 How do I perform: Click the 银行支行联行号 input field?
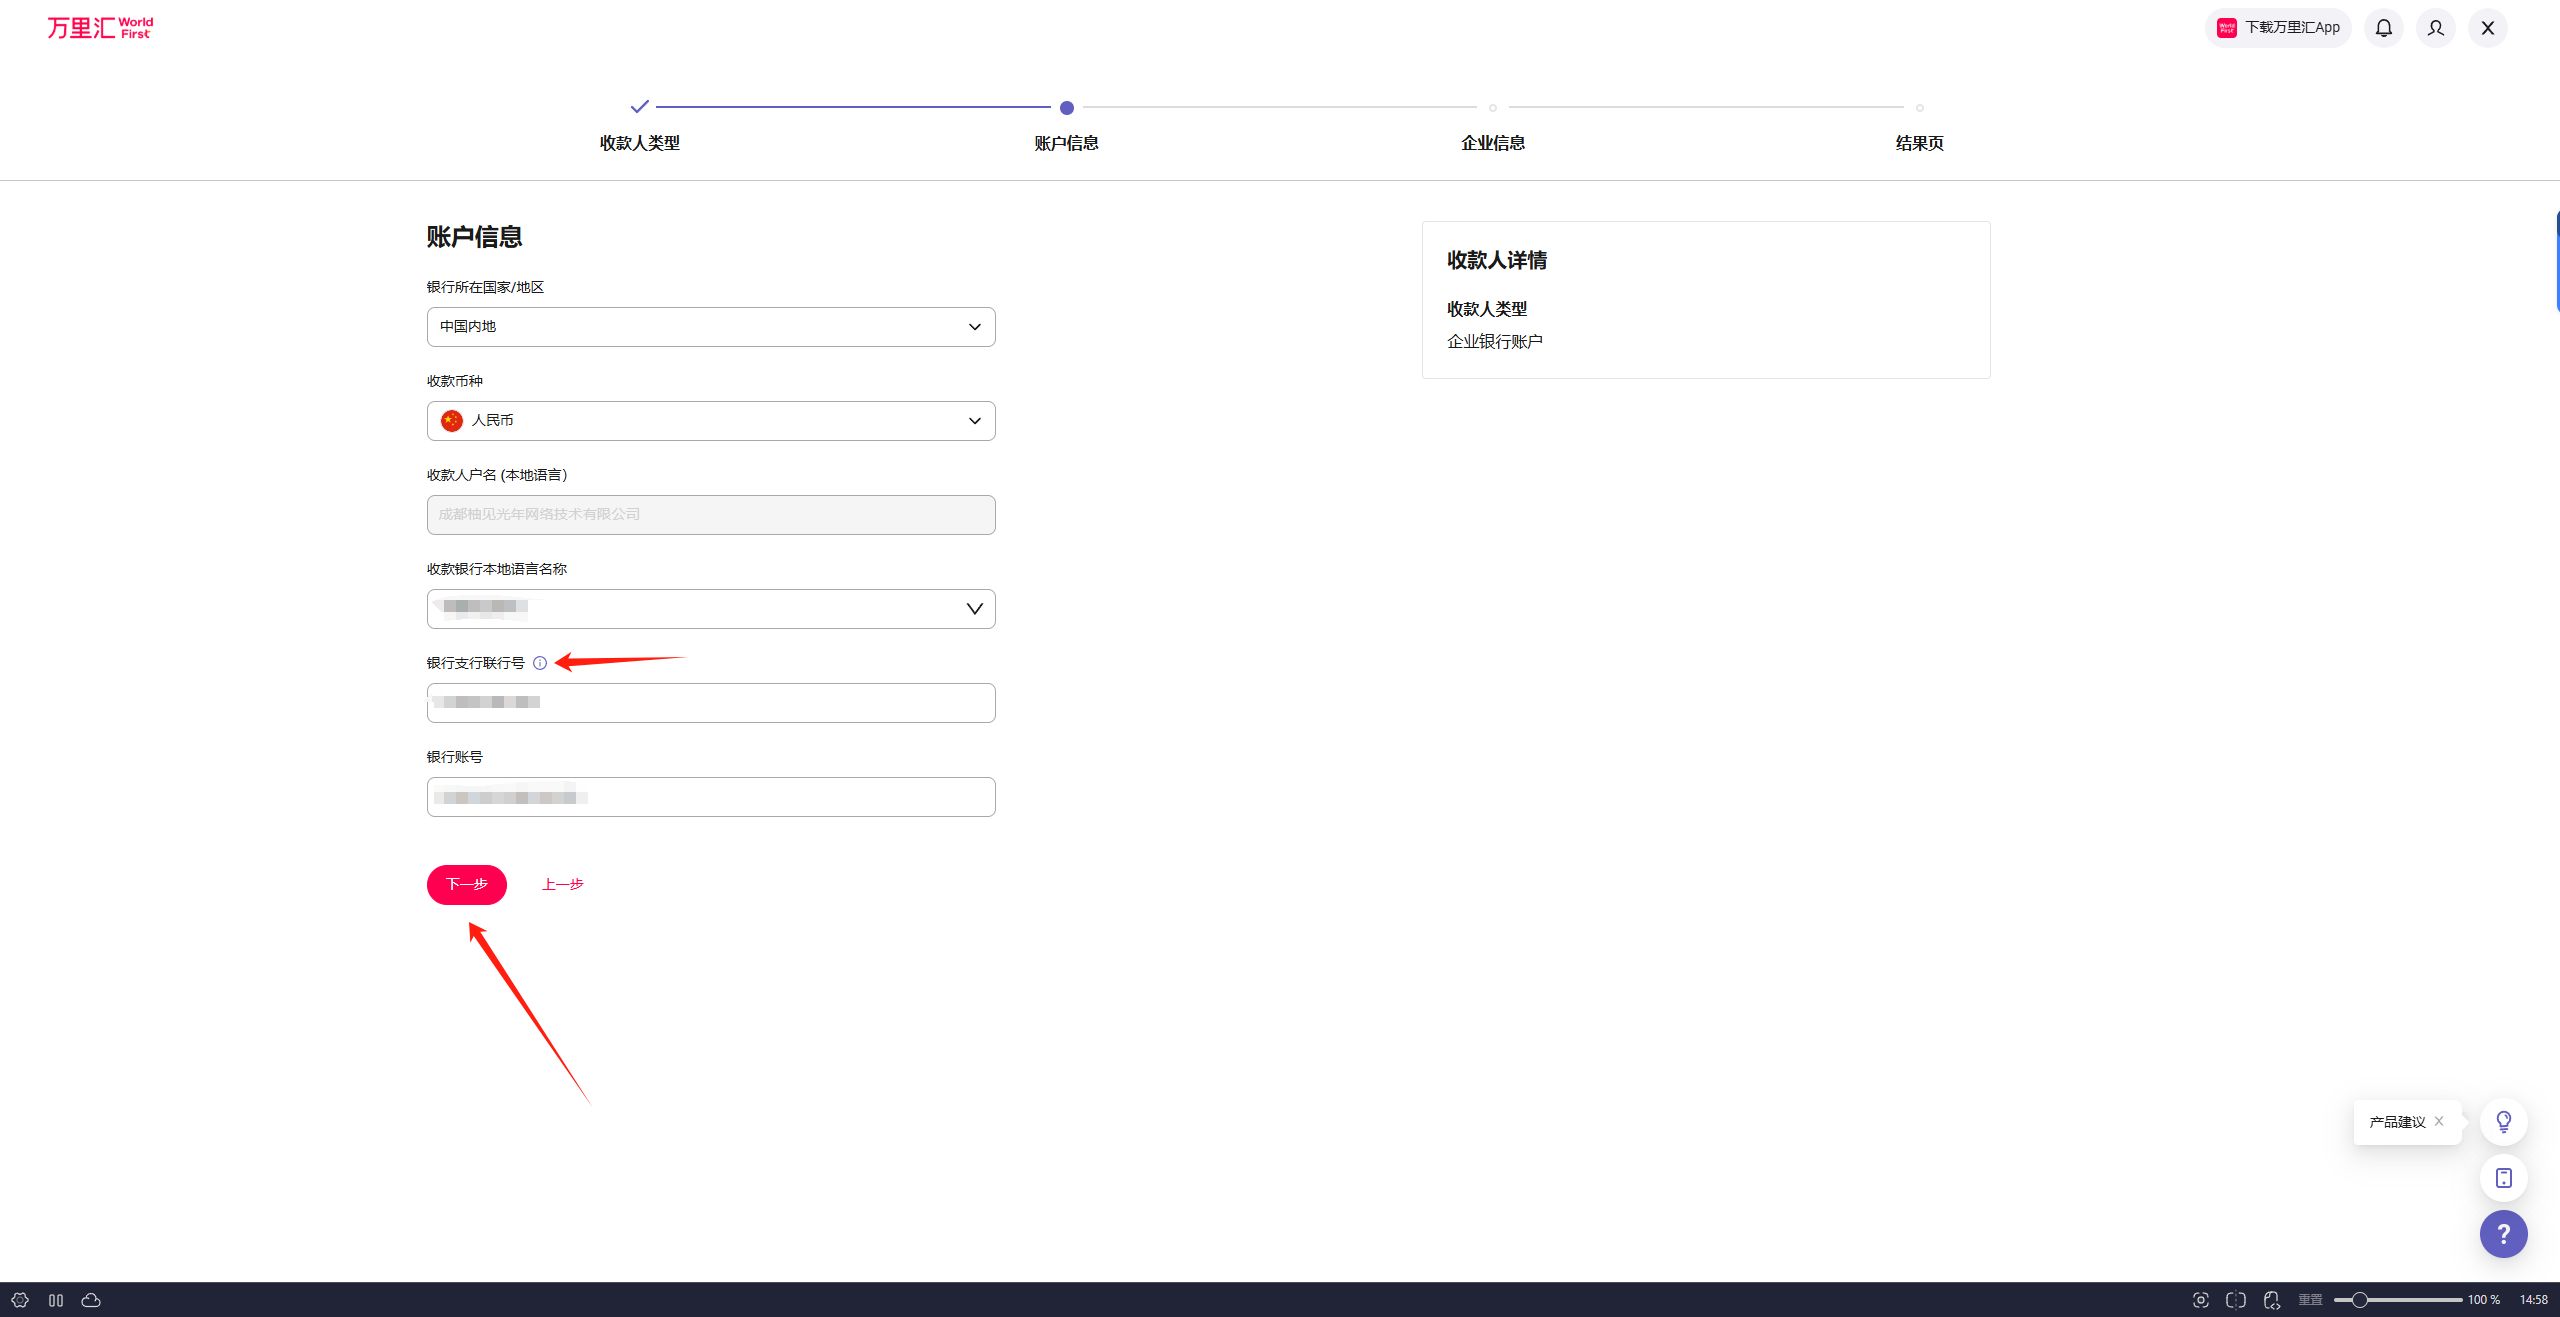tap(711, 703)
